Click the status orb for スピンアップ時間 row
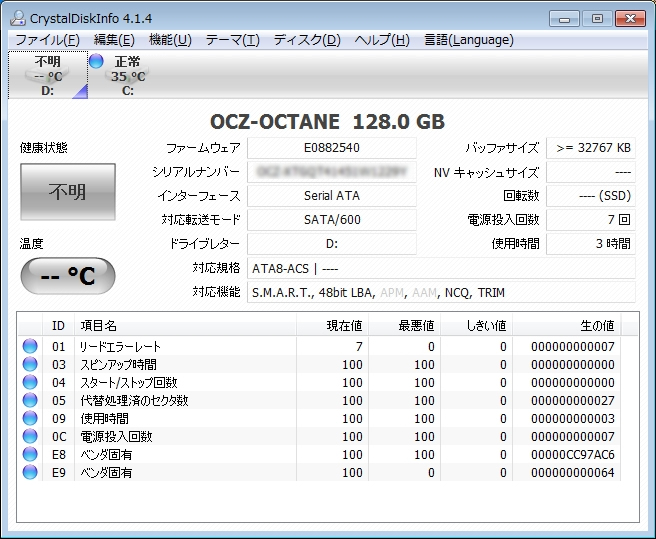The height and width of the screenshot is (539, 656). click(30, 364)
